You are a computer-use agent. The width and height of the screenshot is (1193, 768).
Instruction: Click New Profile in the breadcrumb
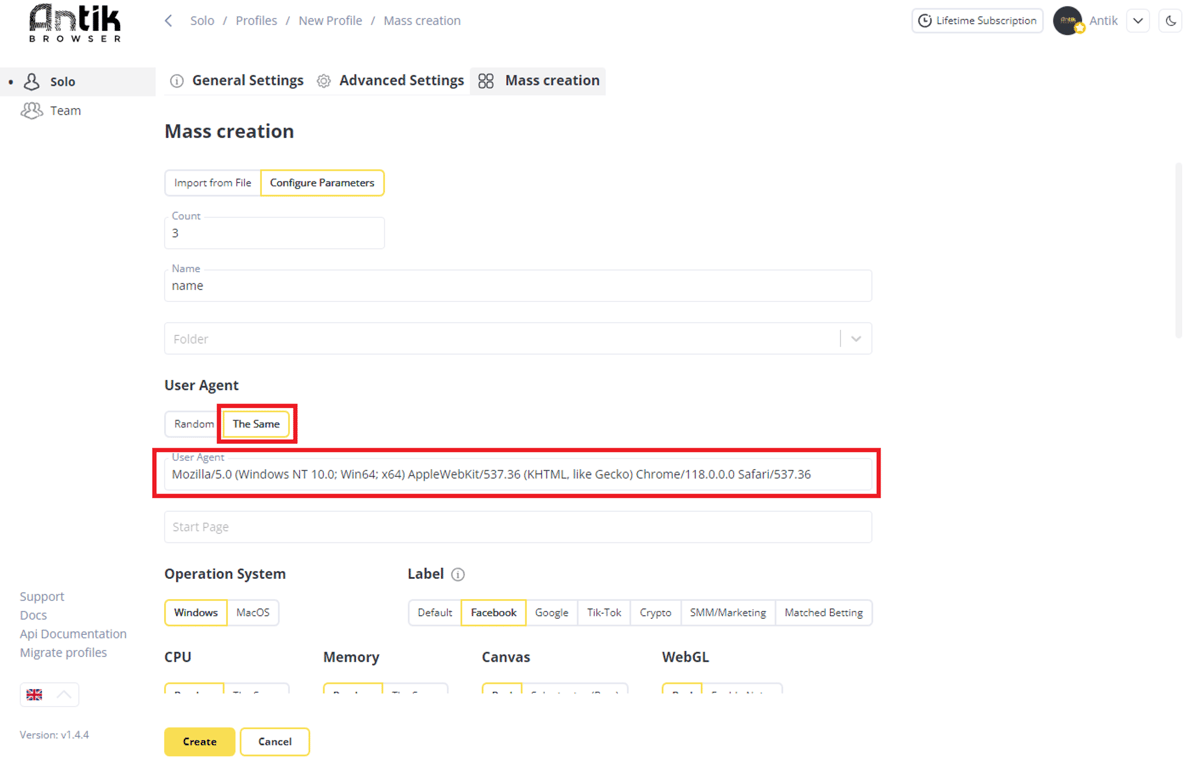tap(330, 21)
